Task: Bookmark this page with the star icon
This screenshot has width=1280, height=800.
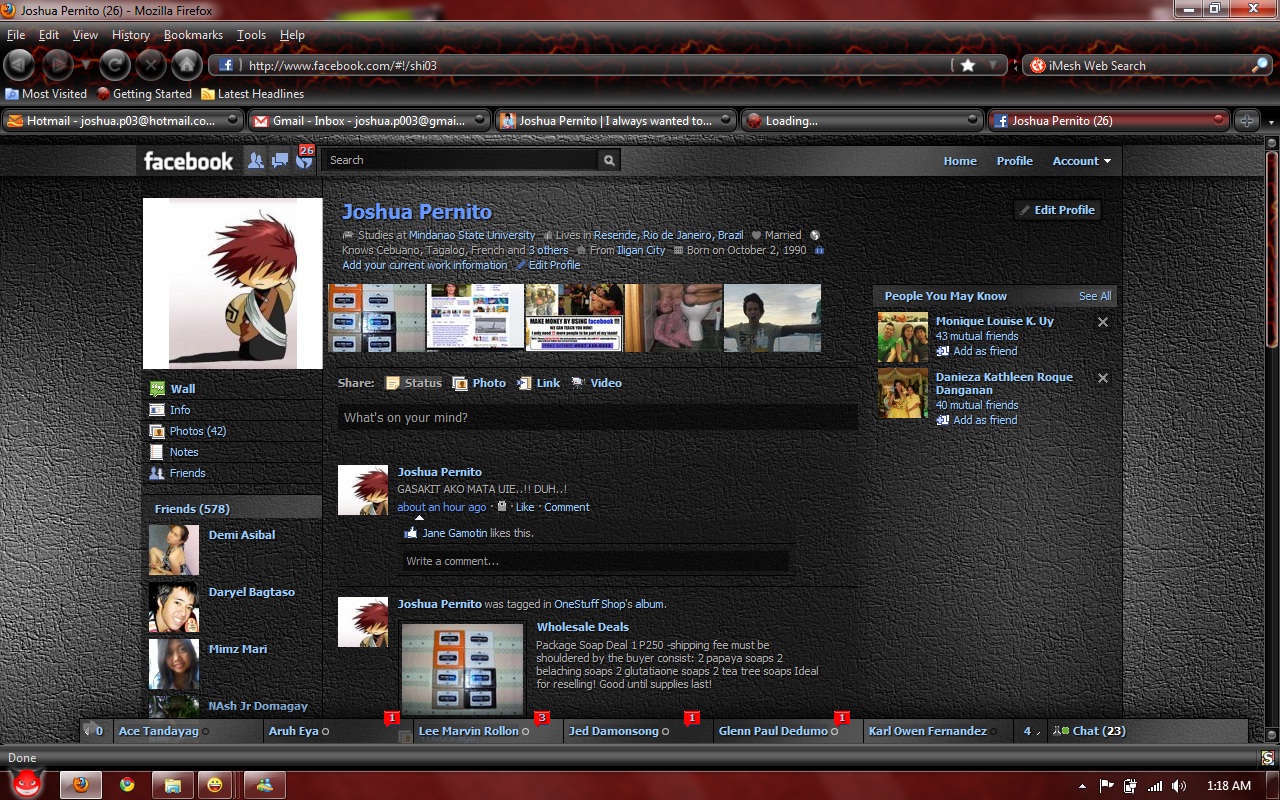Action: 967,65
